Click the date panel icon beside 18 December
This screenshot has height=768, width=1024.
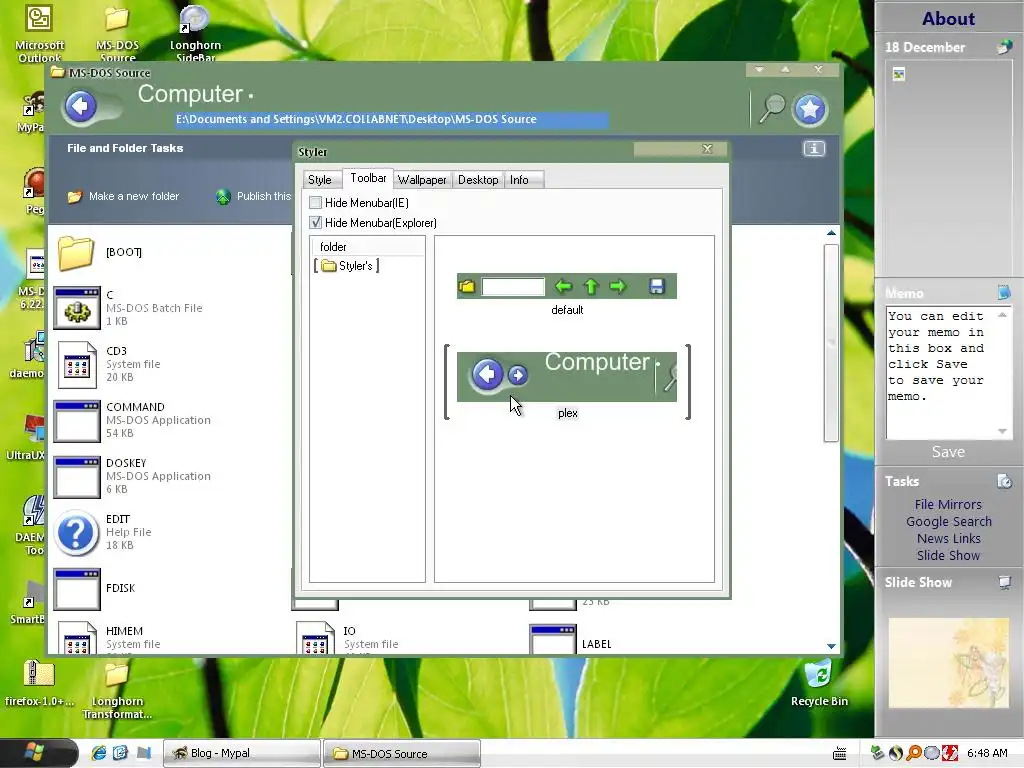pos(1004,47)
